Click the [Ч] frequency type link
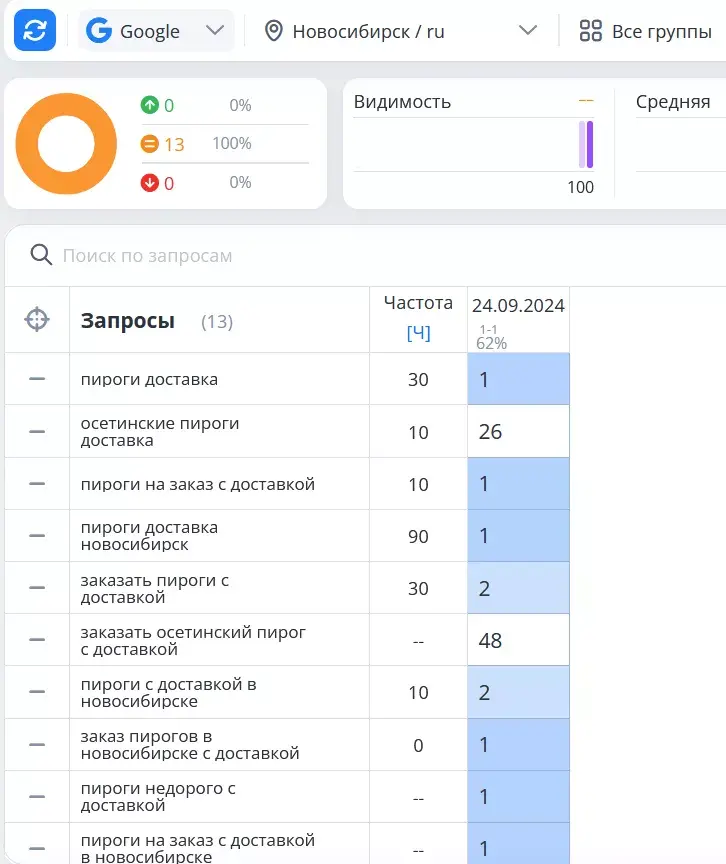This screenshot has width=726, height=864. [419, 333]
